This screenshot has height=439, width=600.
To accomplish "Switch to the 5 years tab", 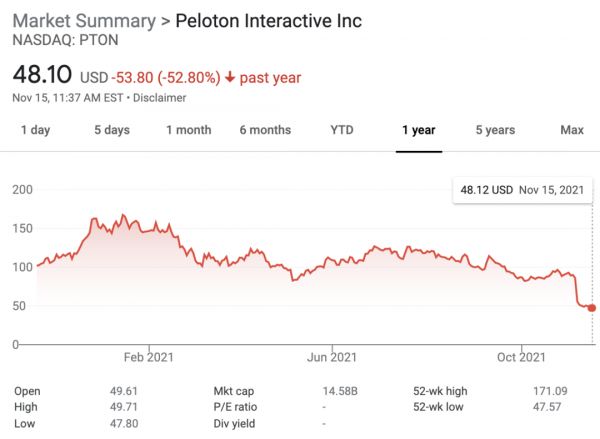I will tap(495, 130).
